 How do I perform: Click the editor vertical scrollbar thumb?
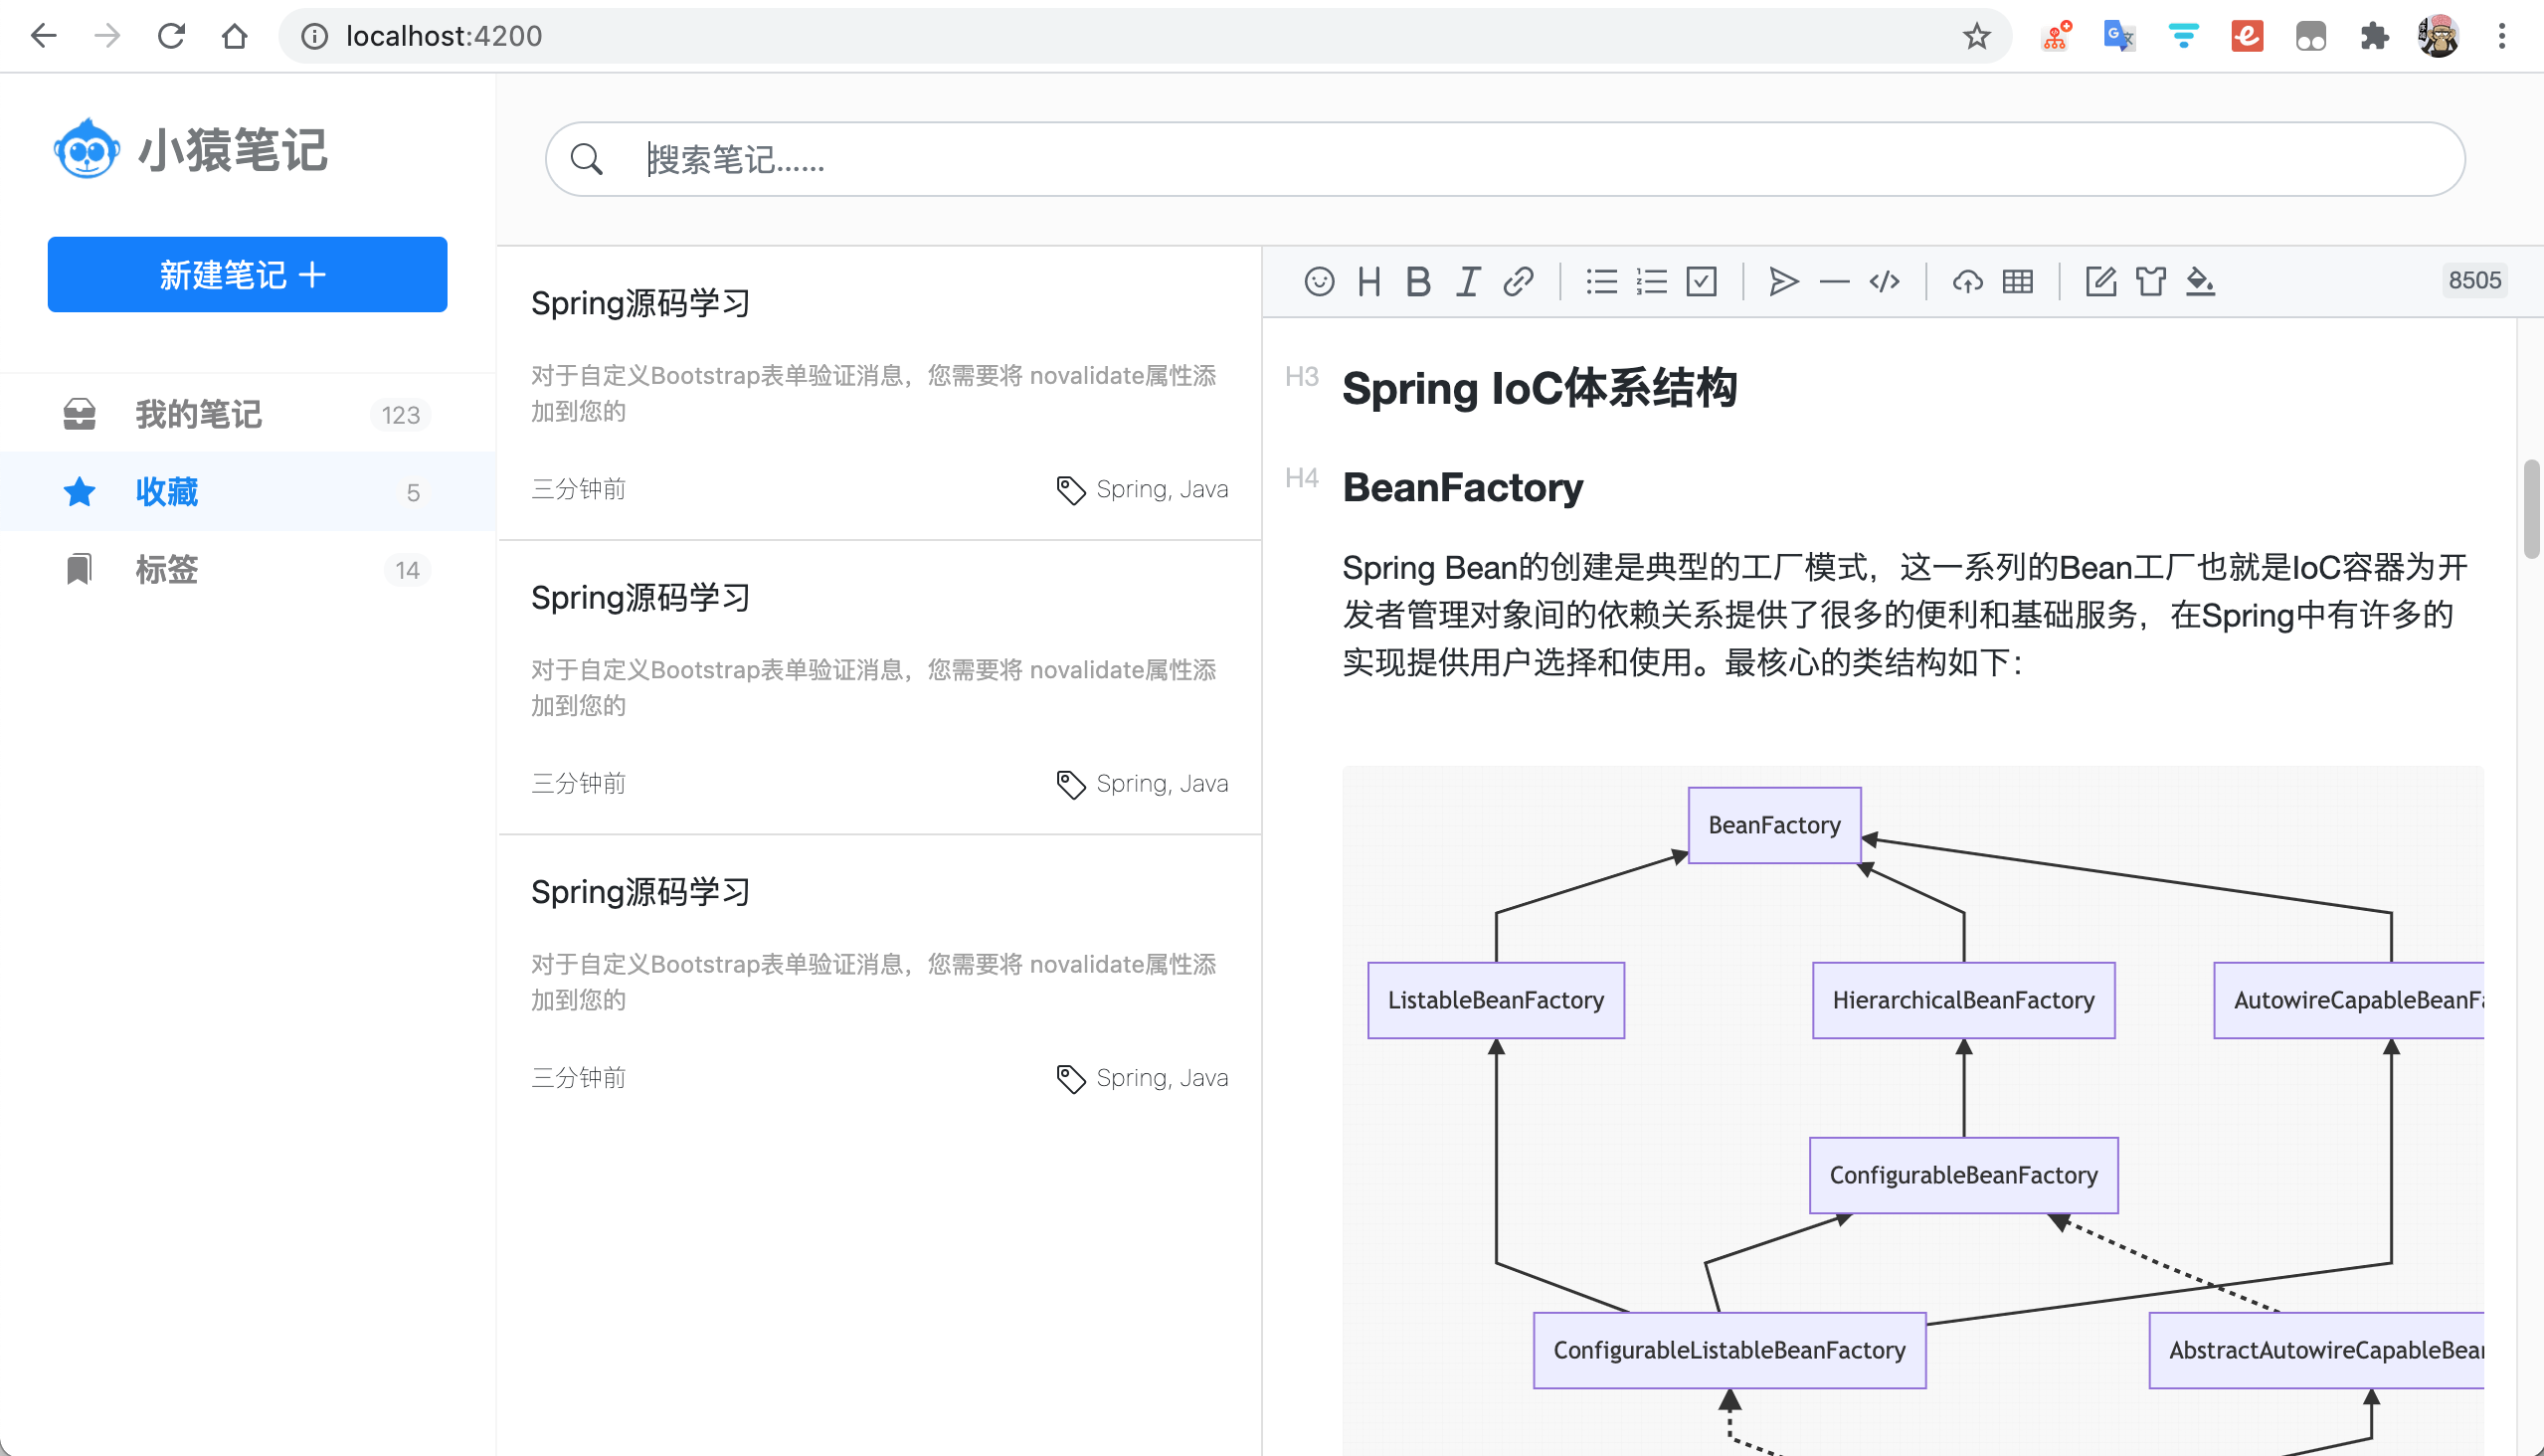[x=2531, y=508]
